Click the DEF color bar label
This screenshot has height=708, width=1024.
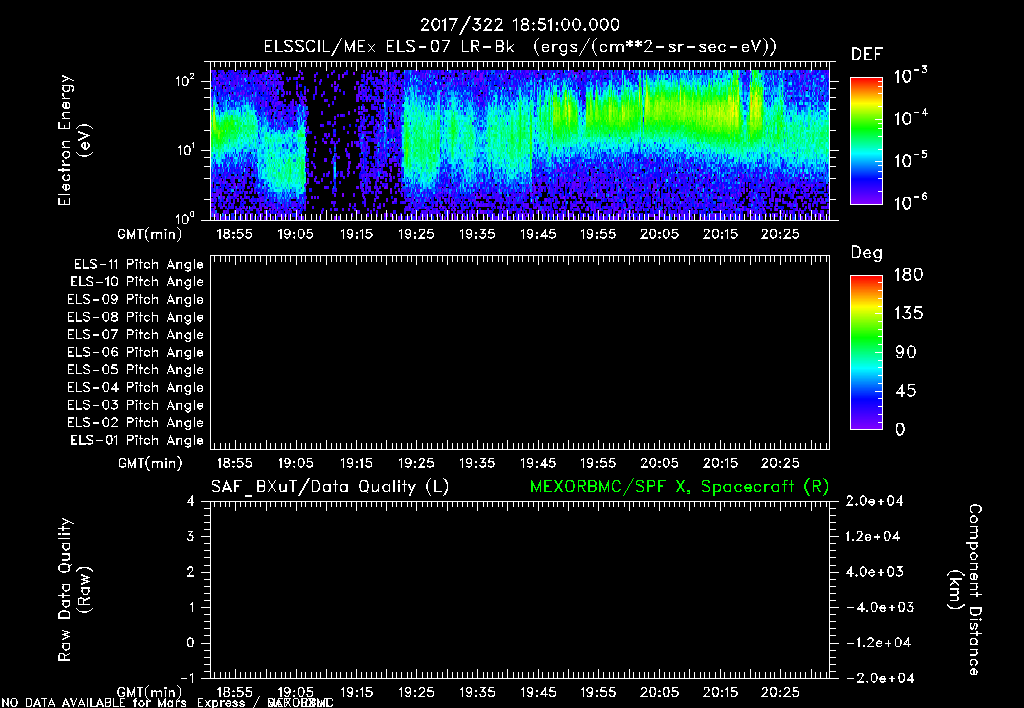pos(867,55)
